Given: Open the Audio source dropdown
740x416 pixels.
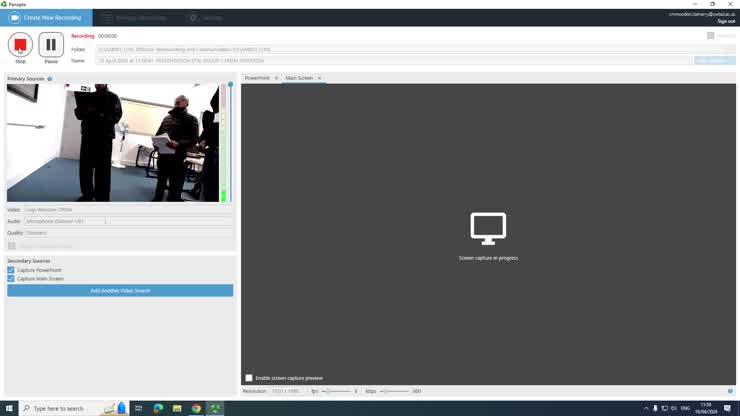Looking at the screenshot, I should pos(128,221).
